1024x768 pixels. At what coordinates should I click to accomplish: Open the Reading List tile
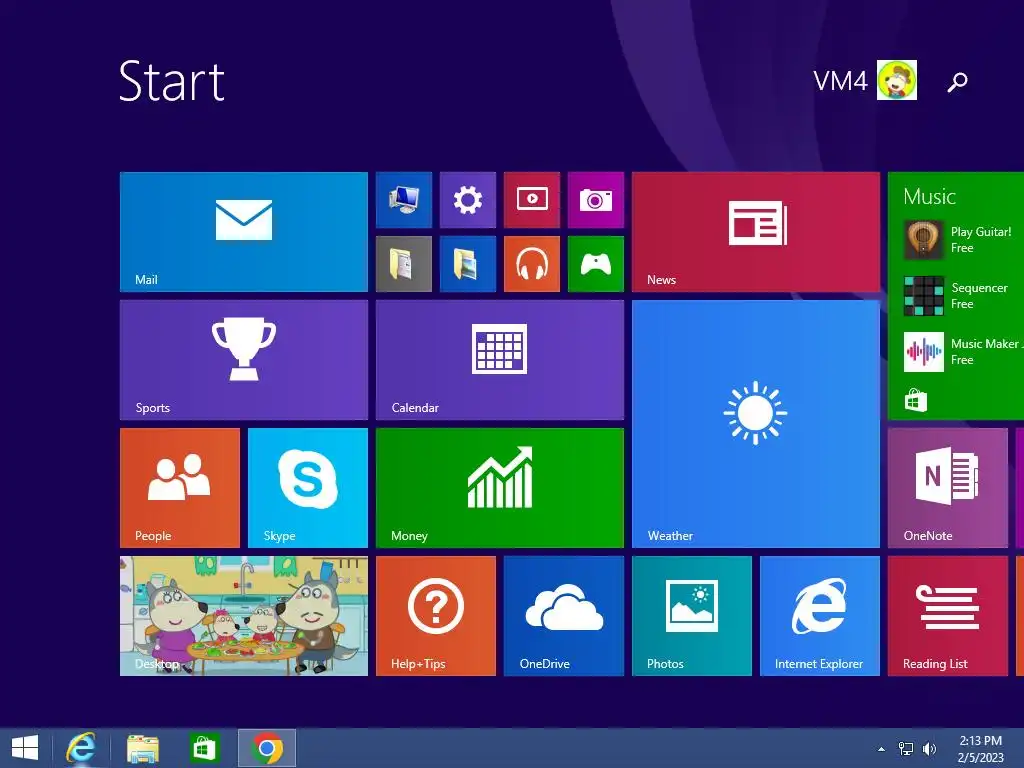pos(948,616)
